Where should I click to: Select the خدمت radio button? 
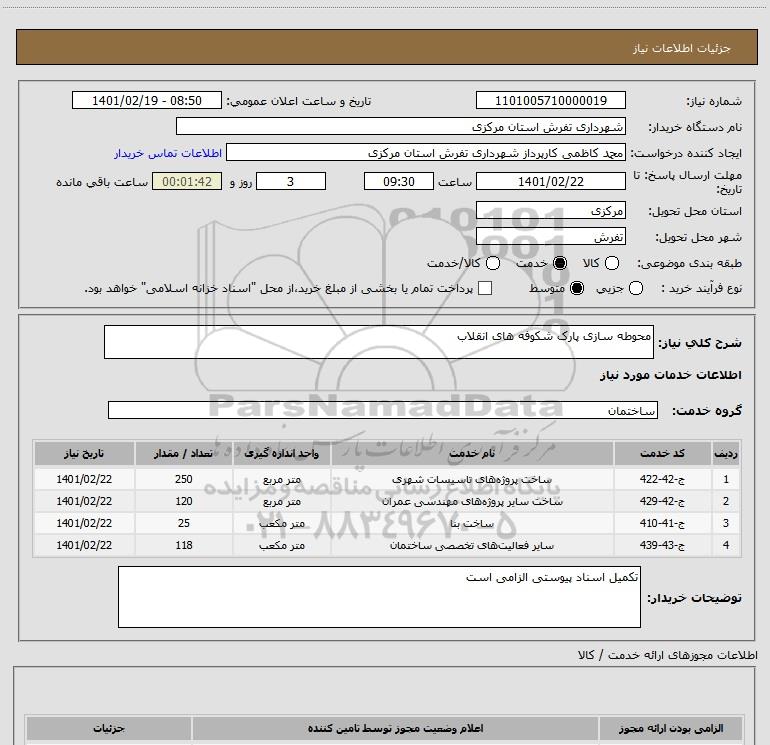[559, 263]
